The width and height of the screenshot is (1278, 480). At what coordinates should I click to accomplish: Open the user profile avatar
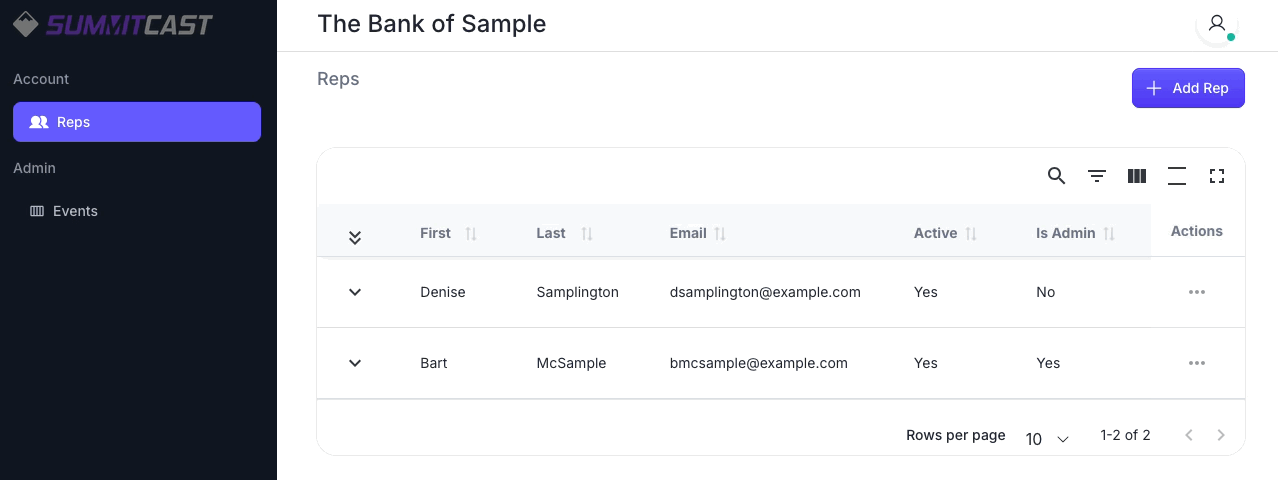point(1217,24)
